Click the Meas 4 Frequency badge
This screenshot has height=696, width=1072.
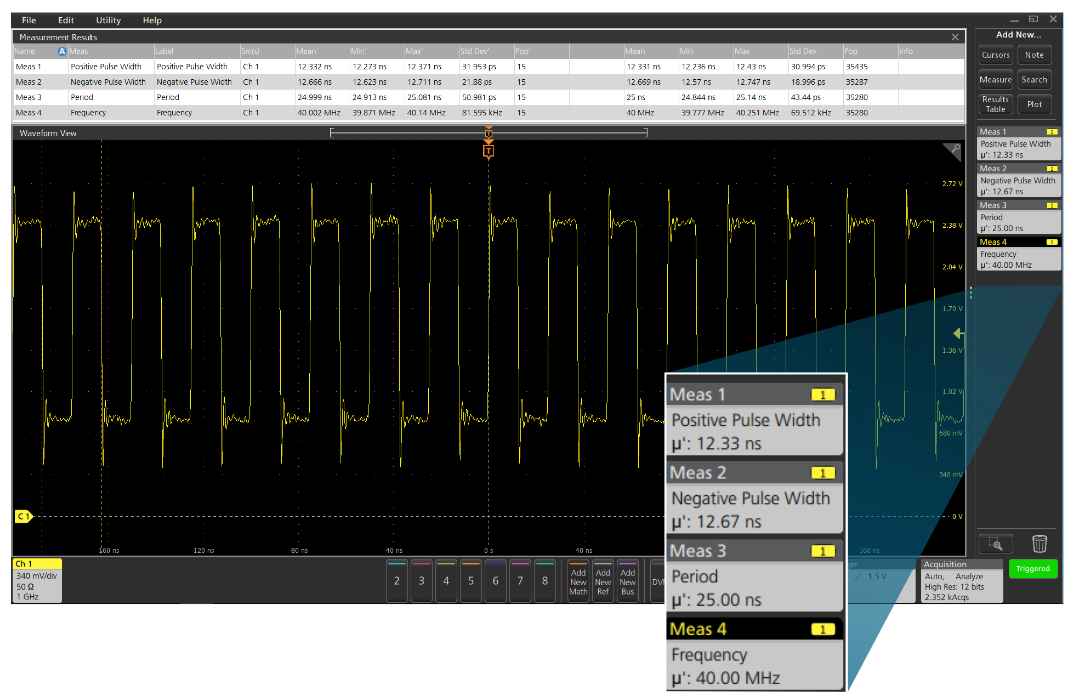tap(1018, 254)
